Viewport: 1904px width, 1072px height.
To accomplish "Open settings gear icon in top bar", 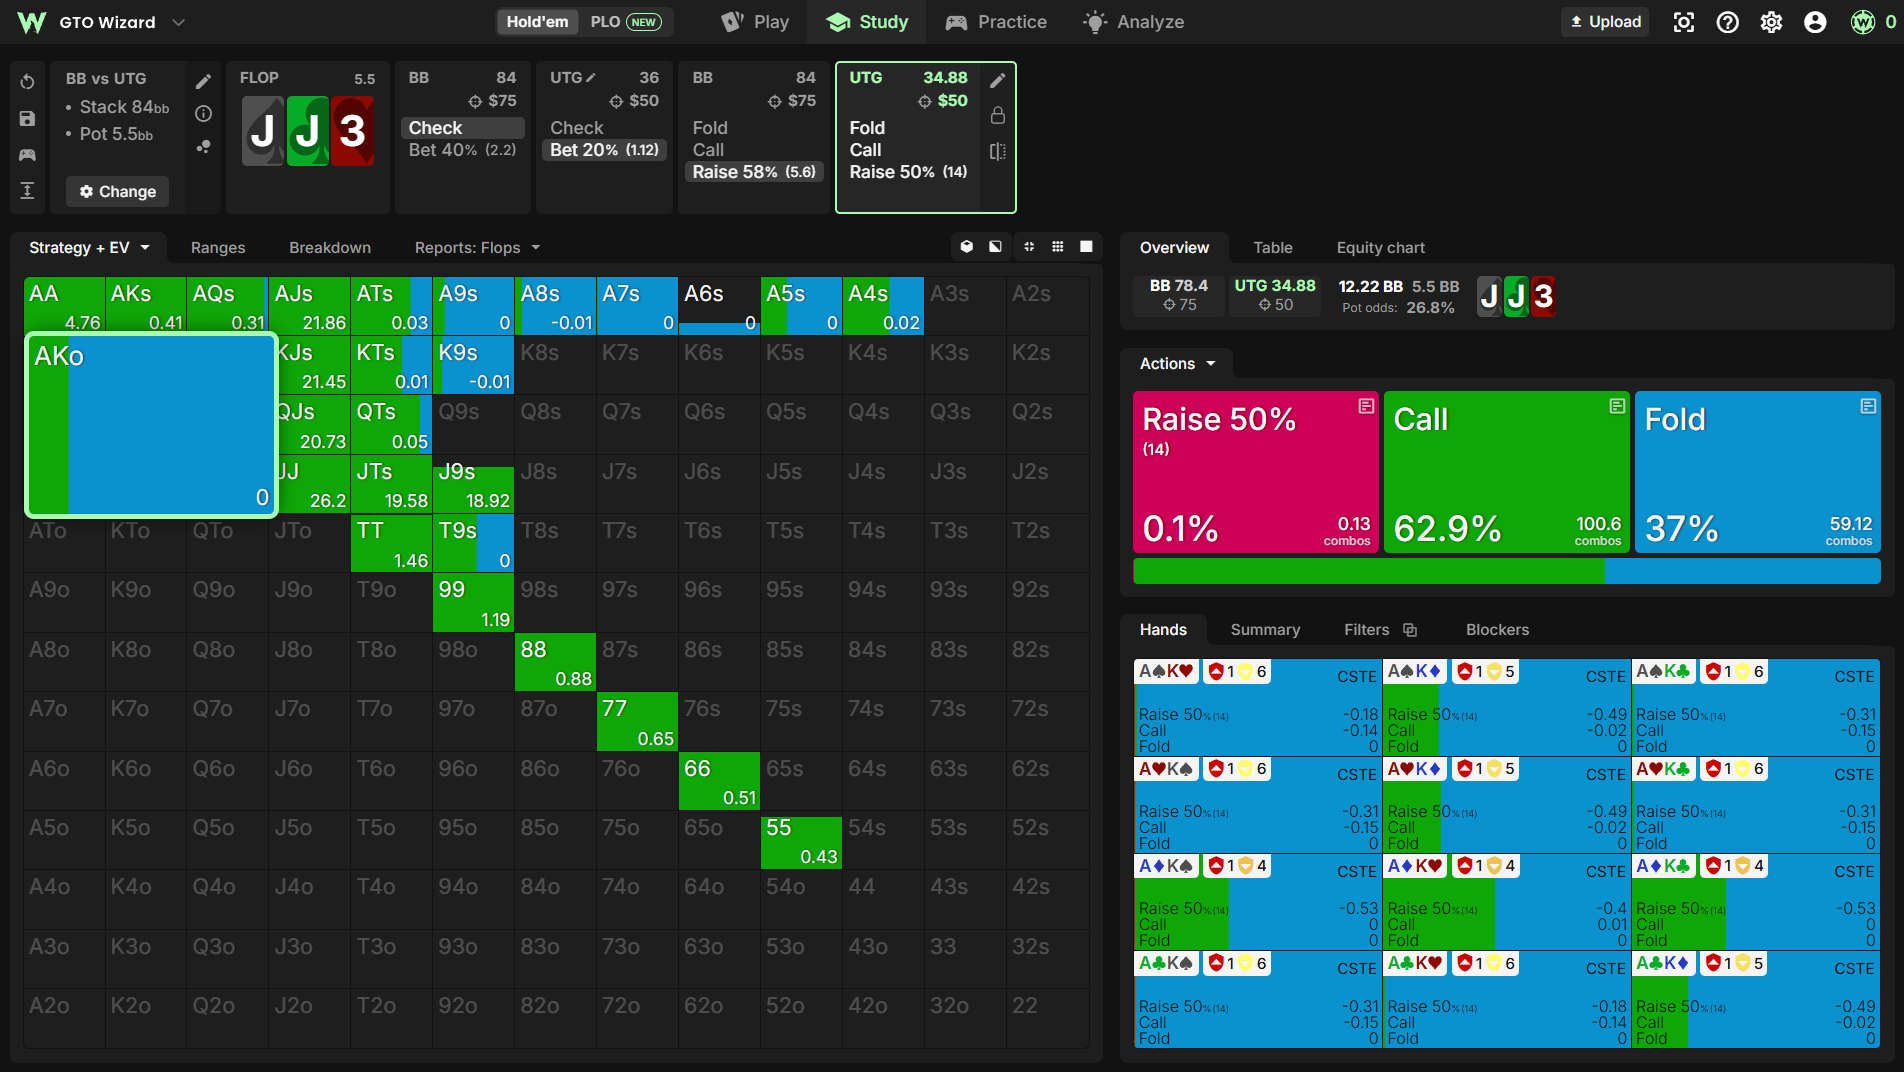I will point(1771,22).
